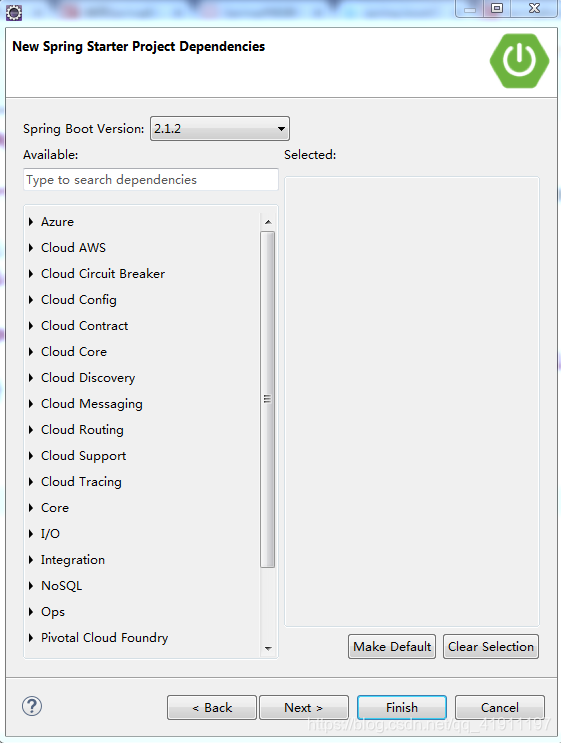Screen dimensions: 561x743
Task: Select the Cloud Support tree label
Action: click(83, 456)
